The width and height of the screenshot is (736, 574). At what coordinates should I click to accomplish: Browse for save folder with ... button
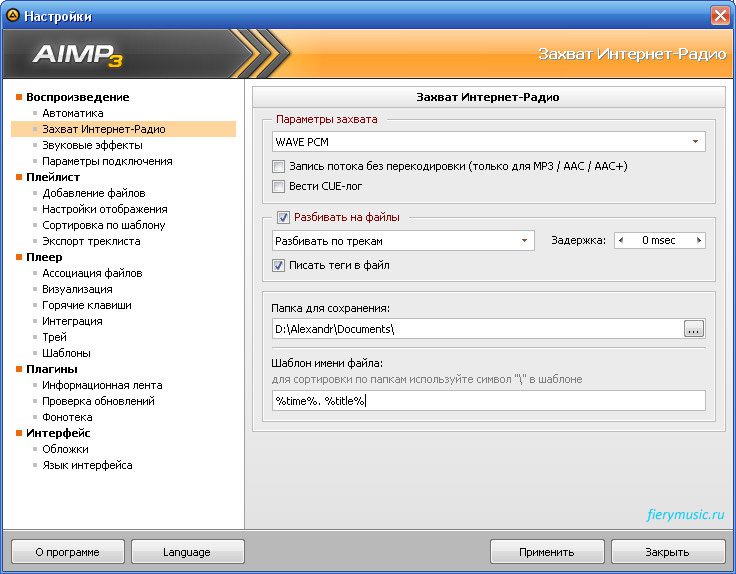click(x=694, y=329)
